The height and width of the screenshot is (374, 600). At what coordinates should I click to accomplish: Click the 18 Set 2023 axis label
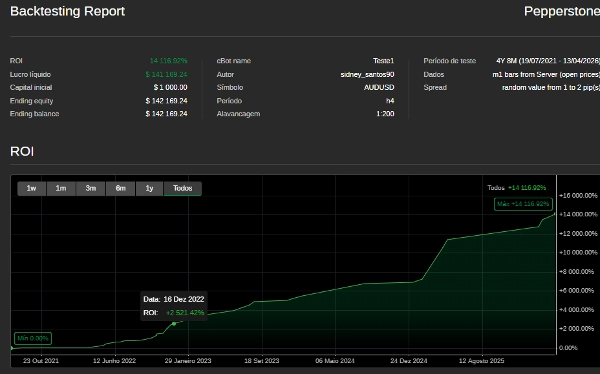[x=262, y=361]
